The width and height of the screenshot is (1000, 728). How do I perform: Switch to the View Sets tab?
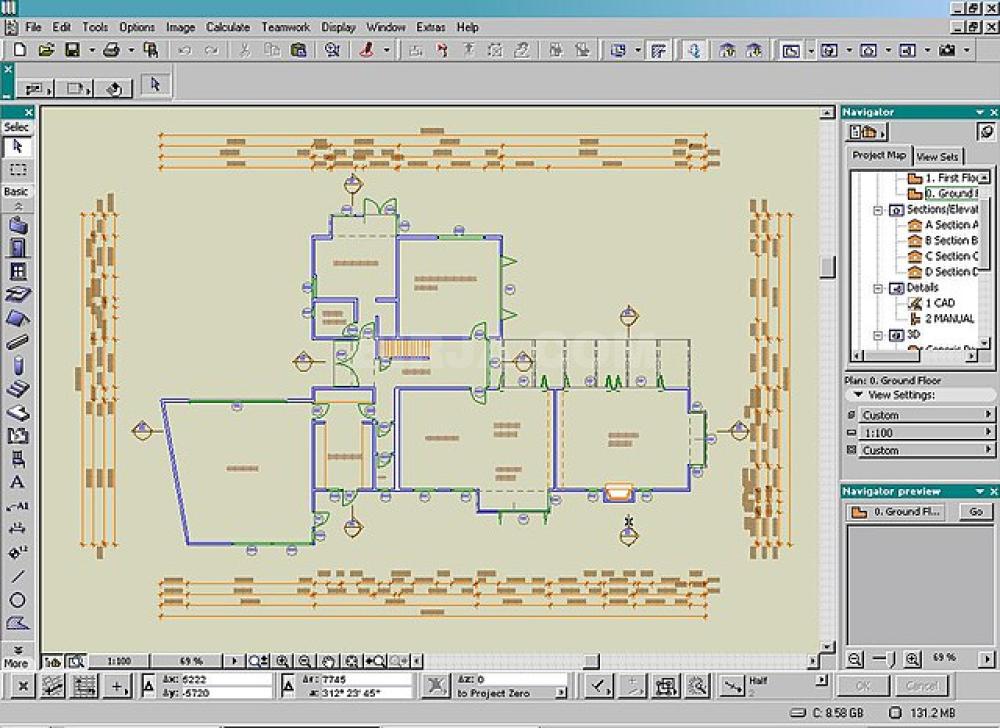click(x=937, y=157)
